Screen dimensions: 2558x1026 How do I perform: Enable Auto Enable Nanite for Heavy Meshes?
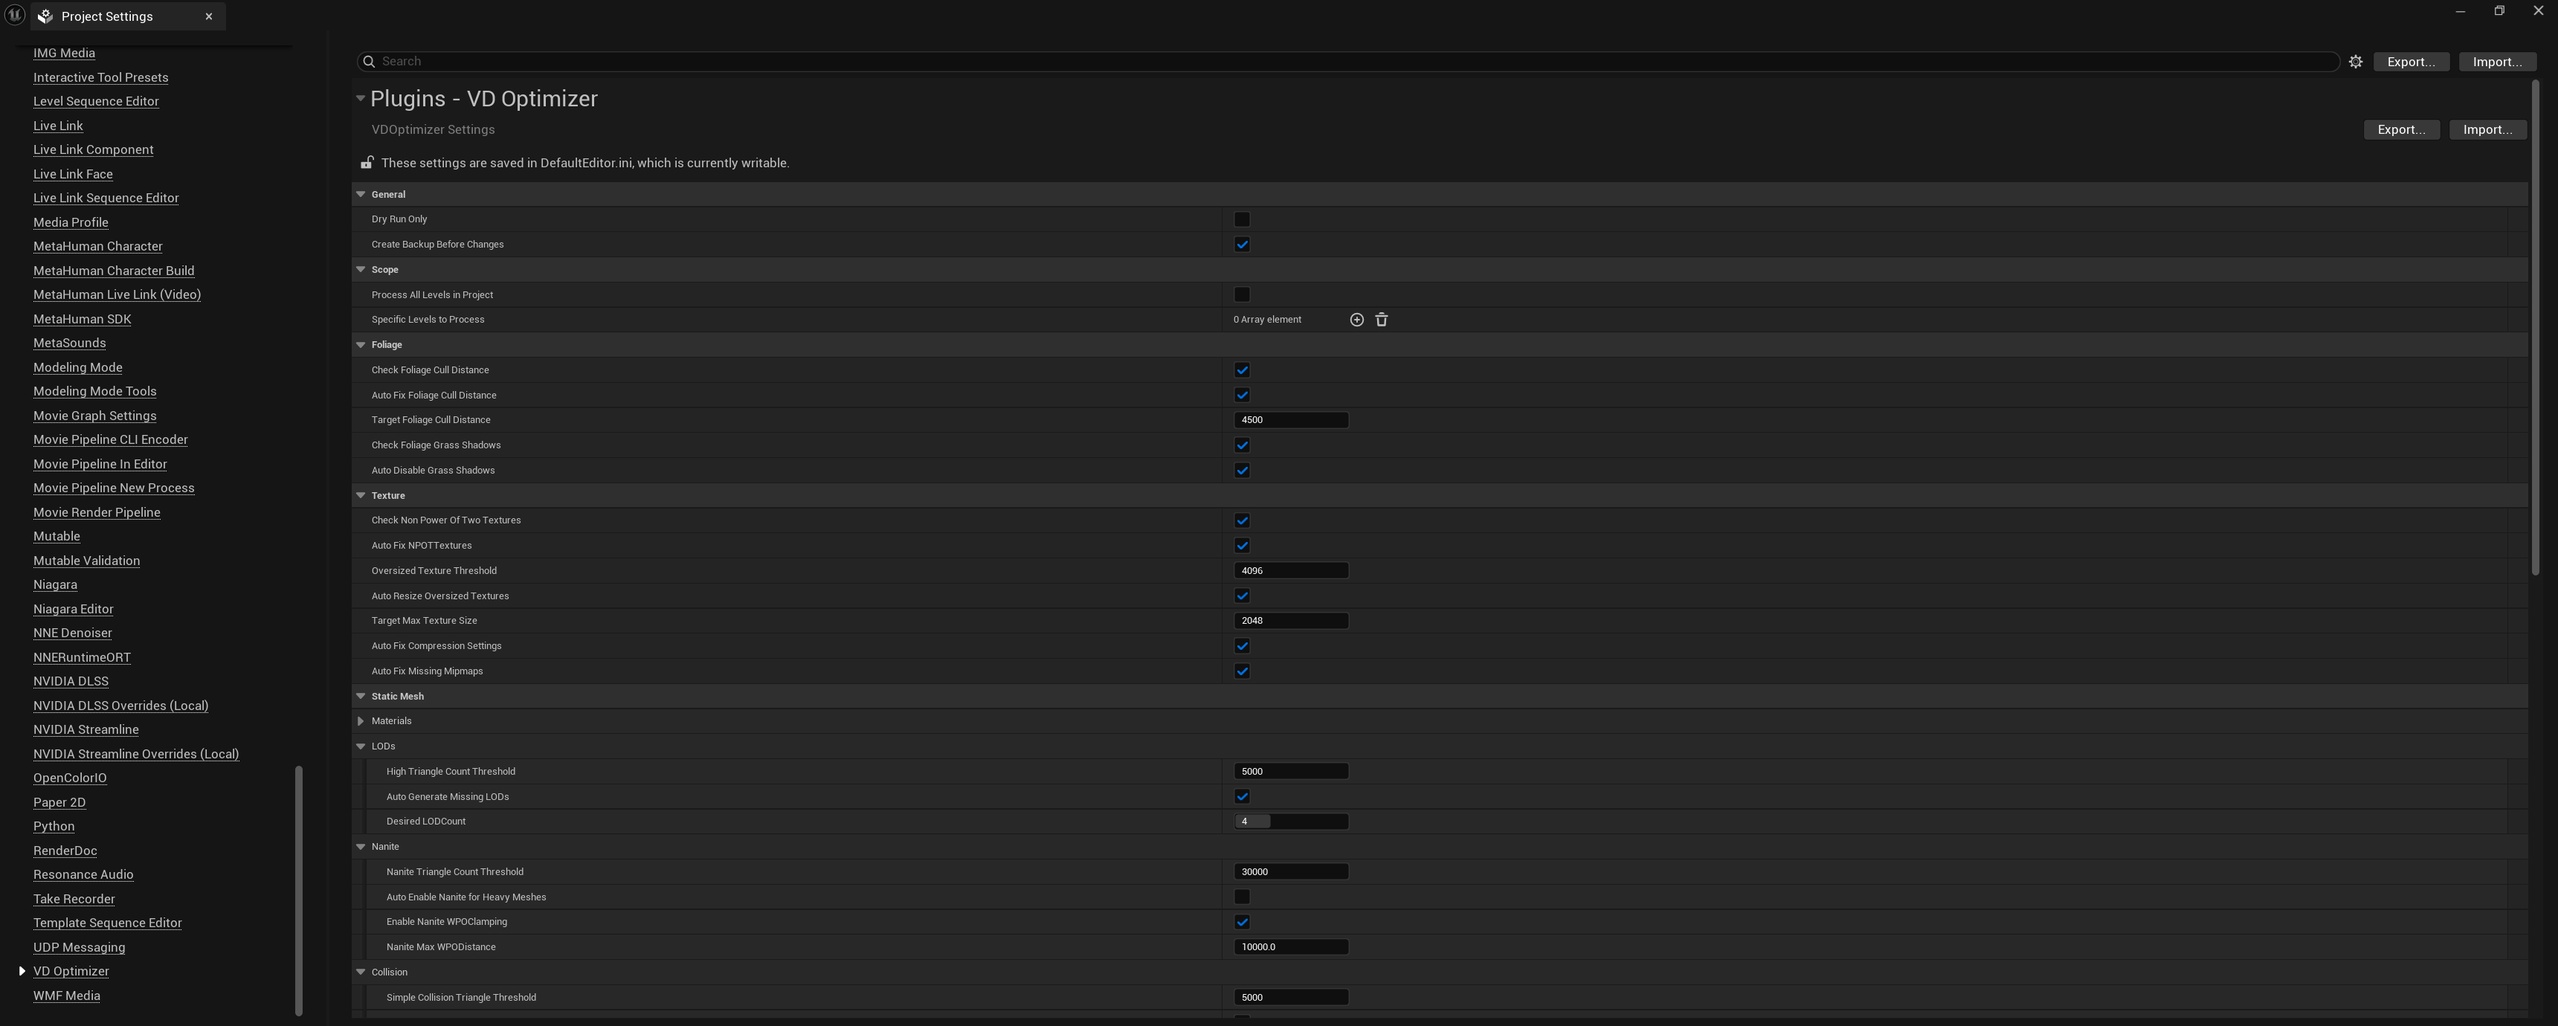pos(1242,897)
